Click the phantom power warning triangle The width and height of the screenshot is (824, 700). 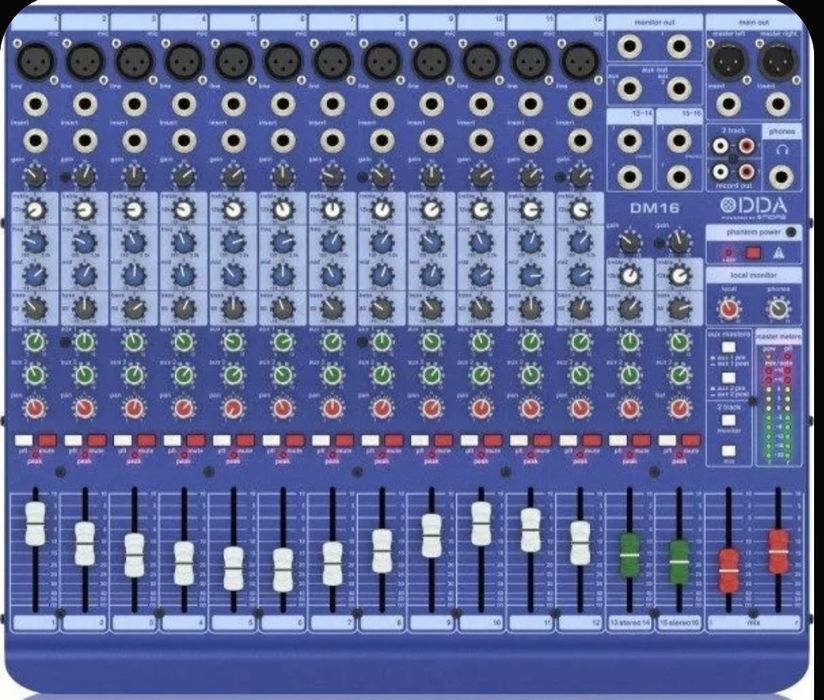pos(779,253)
